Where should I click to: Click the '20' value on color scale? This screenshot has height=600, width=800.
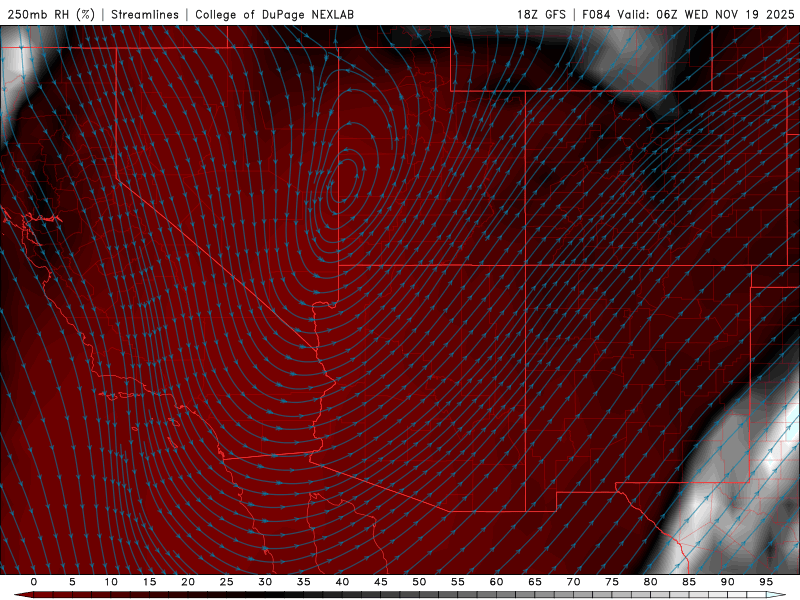(188, 582)
